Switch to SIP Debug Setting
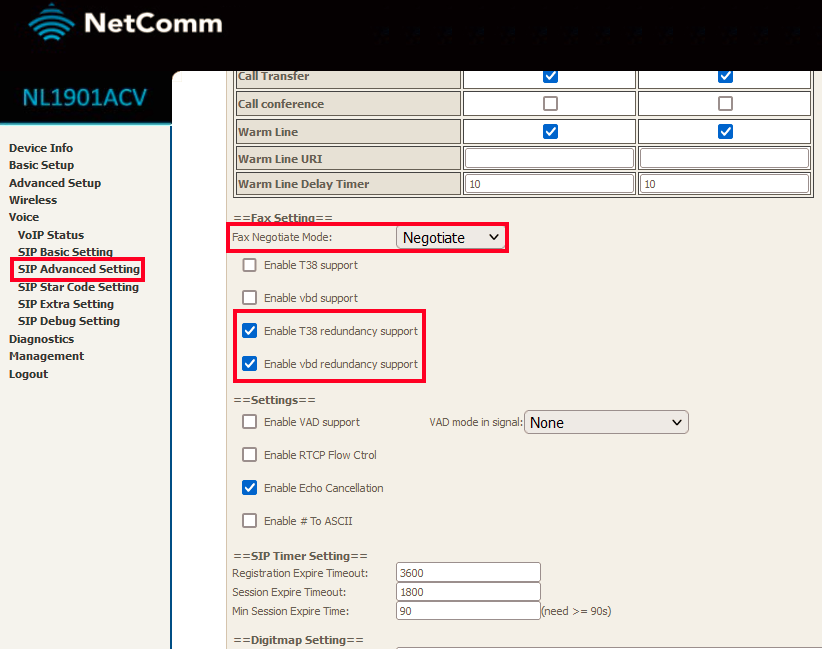Image resolution: width=822 pixels, height=649 pixels. click(68, 321)
